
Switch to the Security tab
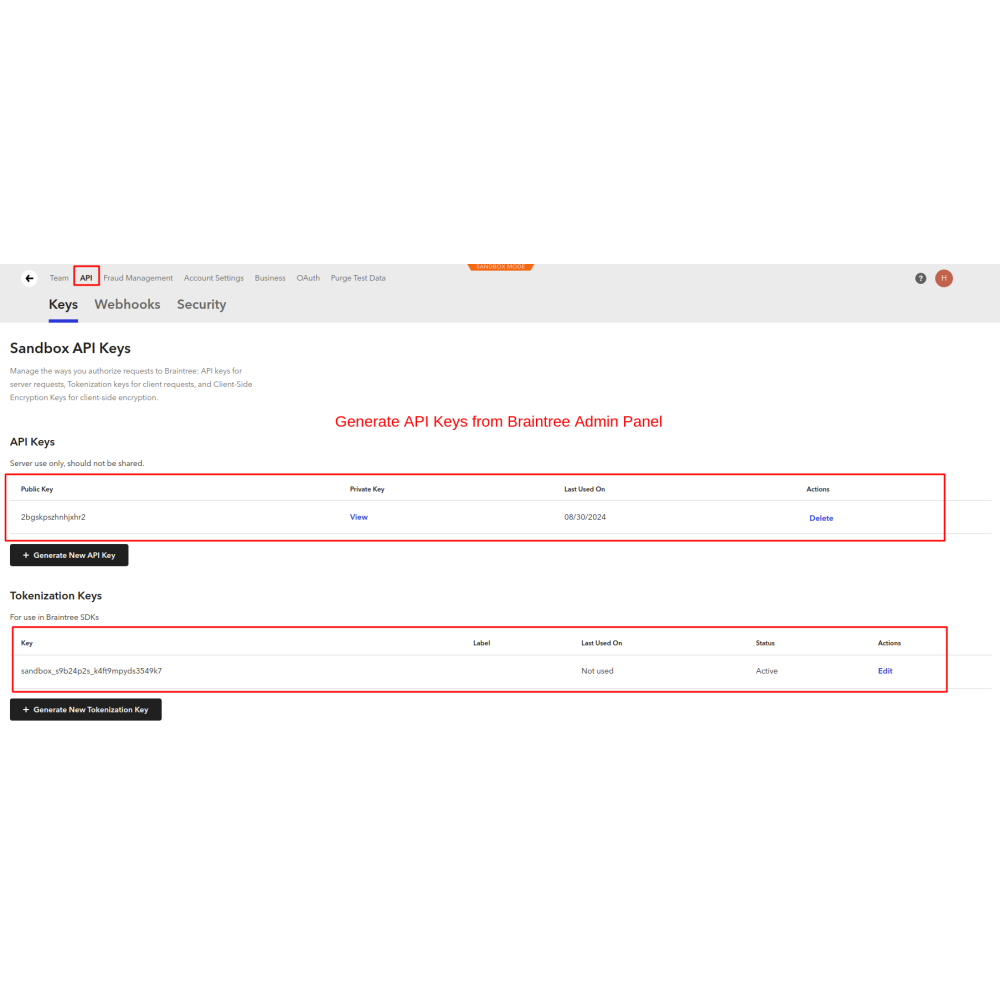(201, 305)
